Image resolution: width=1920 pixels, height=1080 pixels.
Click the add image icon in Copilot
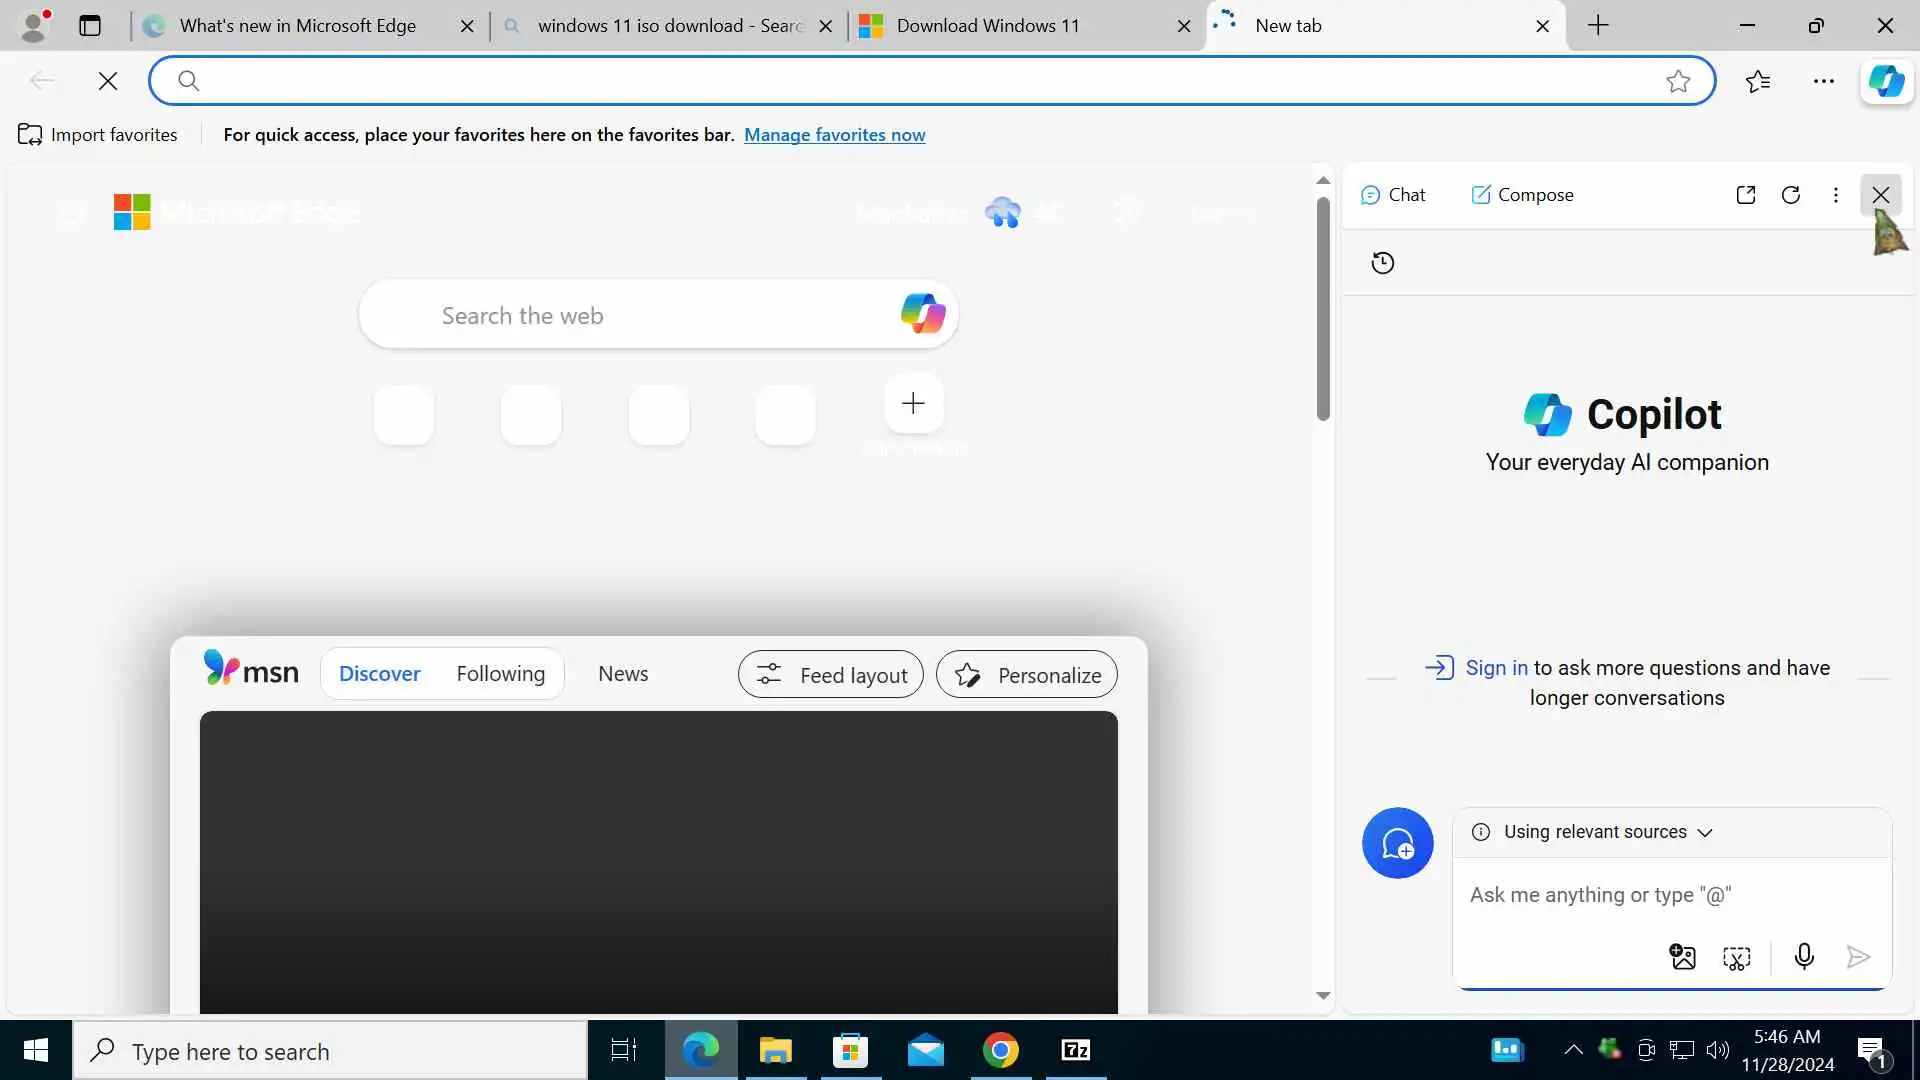click(1682, 957)
